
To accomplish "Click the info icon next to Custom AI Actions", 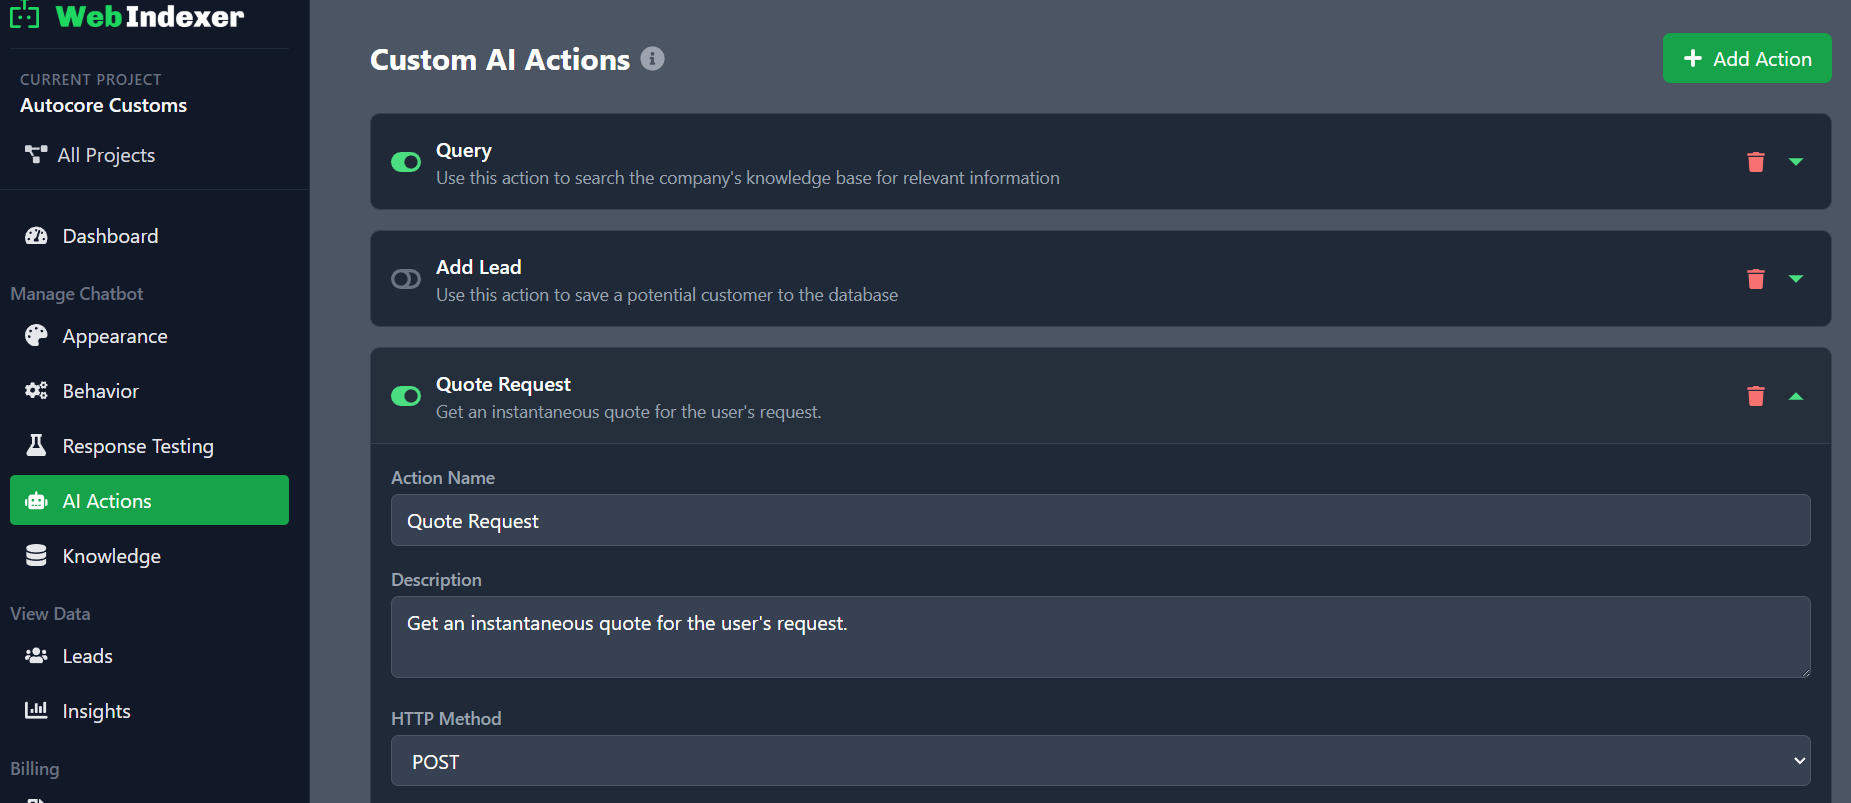I will [x=653, y=59].
